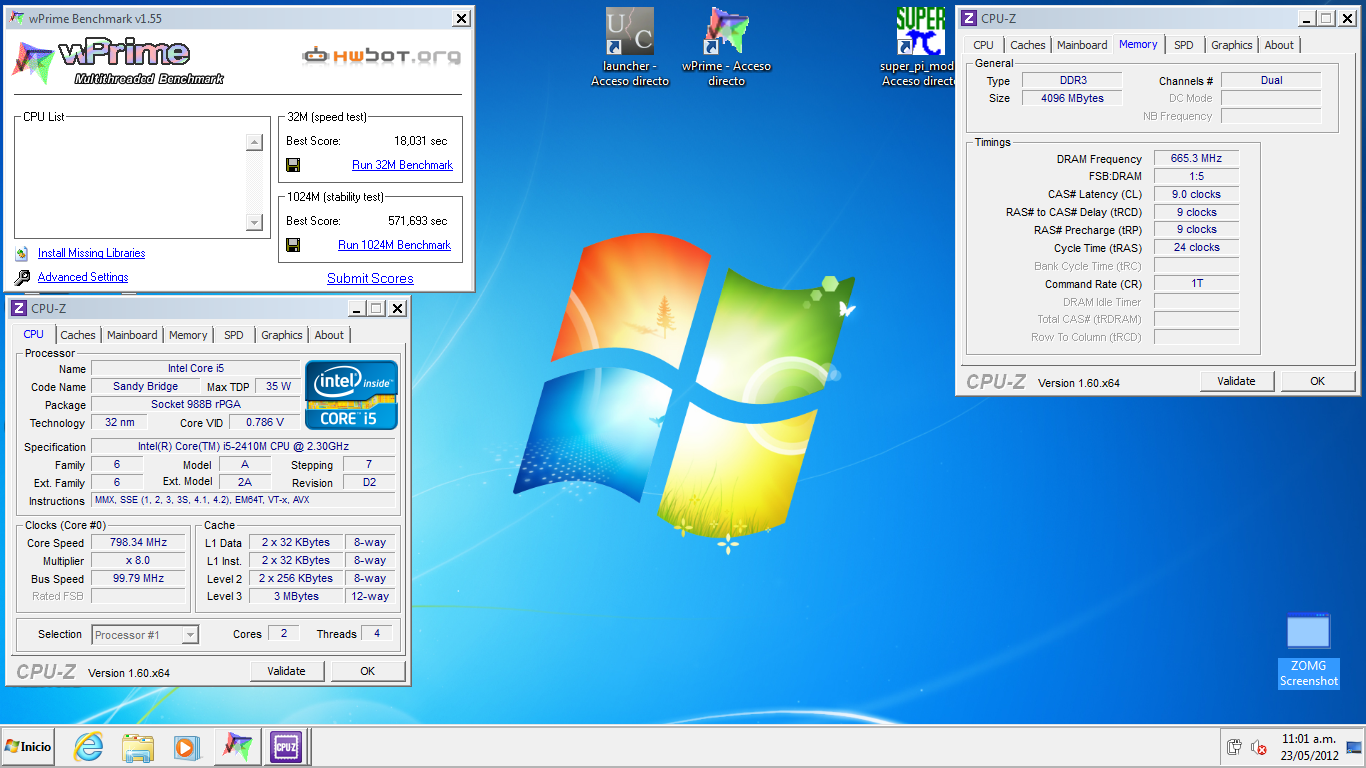This screenshot has width=1366, height=768.
Task: Click the CPU-Z title bar icon in CPU window
Action: (x=19, y=308)
